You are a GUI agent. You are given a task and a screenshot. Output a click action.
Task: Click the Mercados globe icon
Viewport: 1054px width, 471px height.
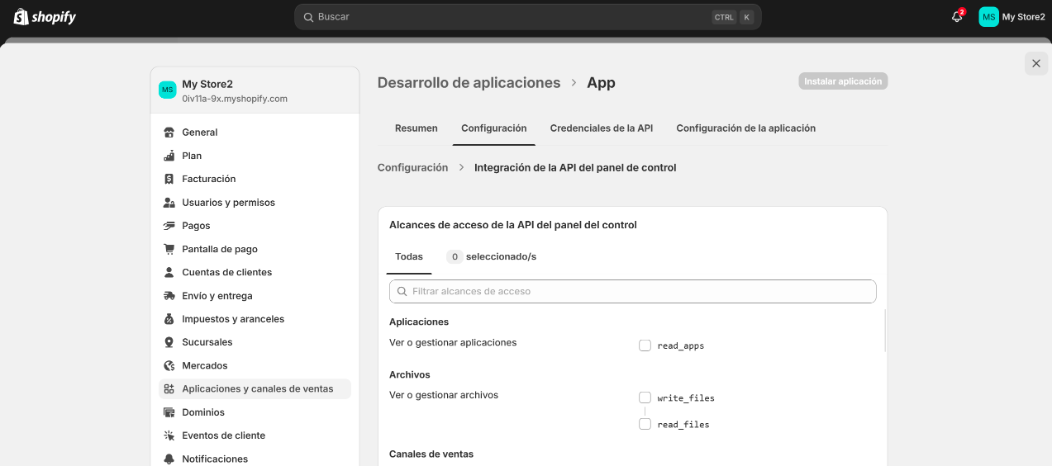click(169, 366)
